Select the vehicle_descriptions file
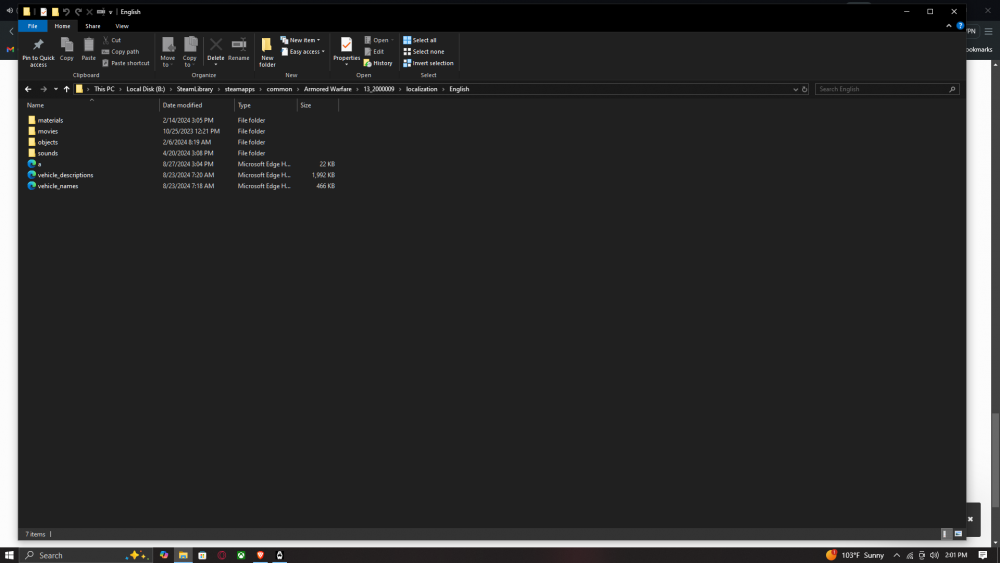Image resolution: width=1000 pixels, height=563 pixels. (65, 175)
